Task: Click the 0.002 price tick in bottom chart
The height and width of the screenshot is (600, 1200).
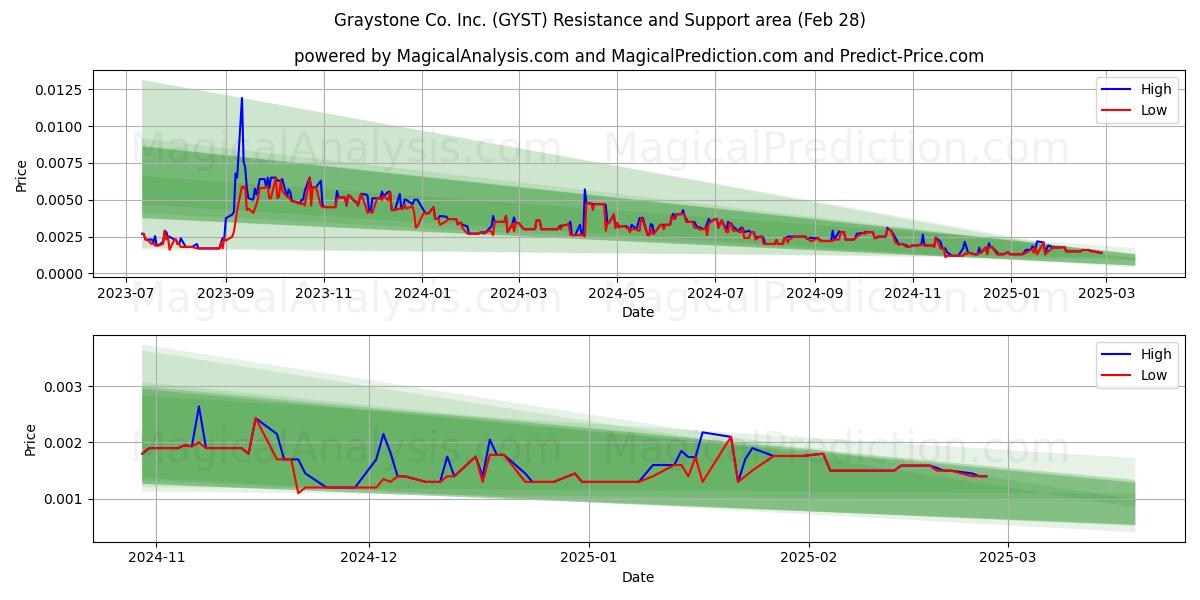Action: click(x=65, y=443)
